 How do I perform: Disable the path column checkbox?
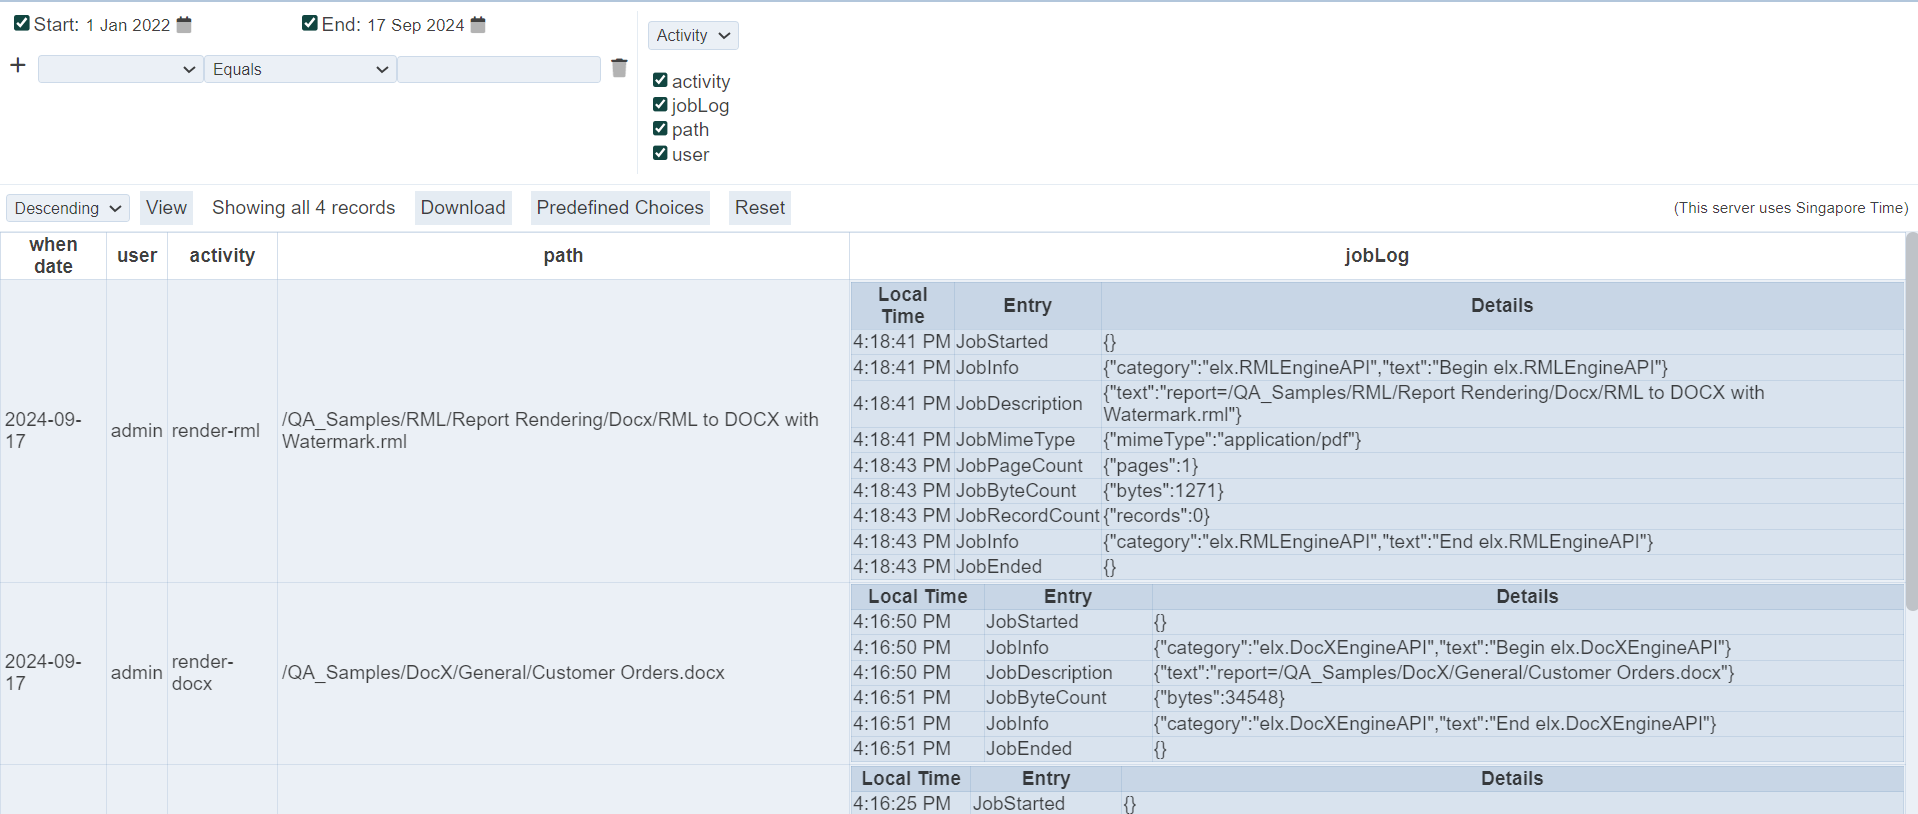[x=660, y=129]
